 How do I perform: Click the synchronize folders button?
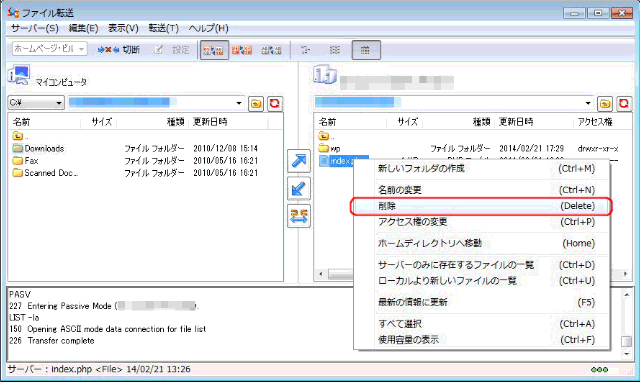click(299, 216)
